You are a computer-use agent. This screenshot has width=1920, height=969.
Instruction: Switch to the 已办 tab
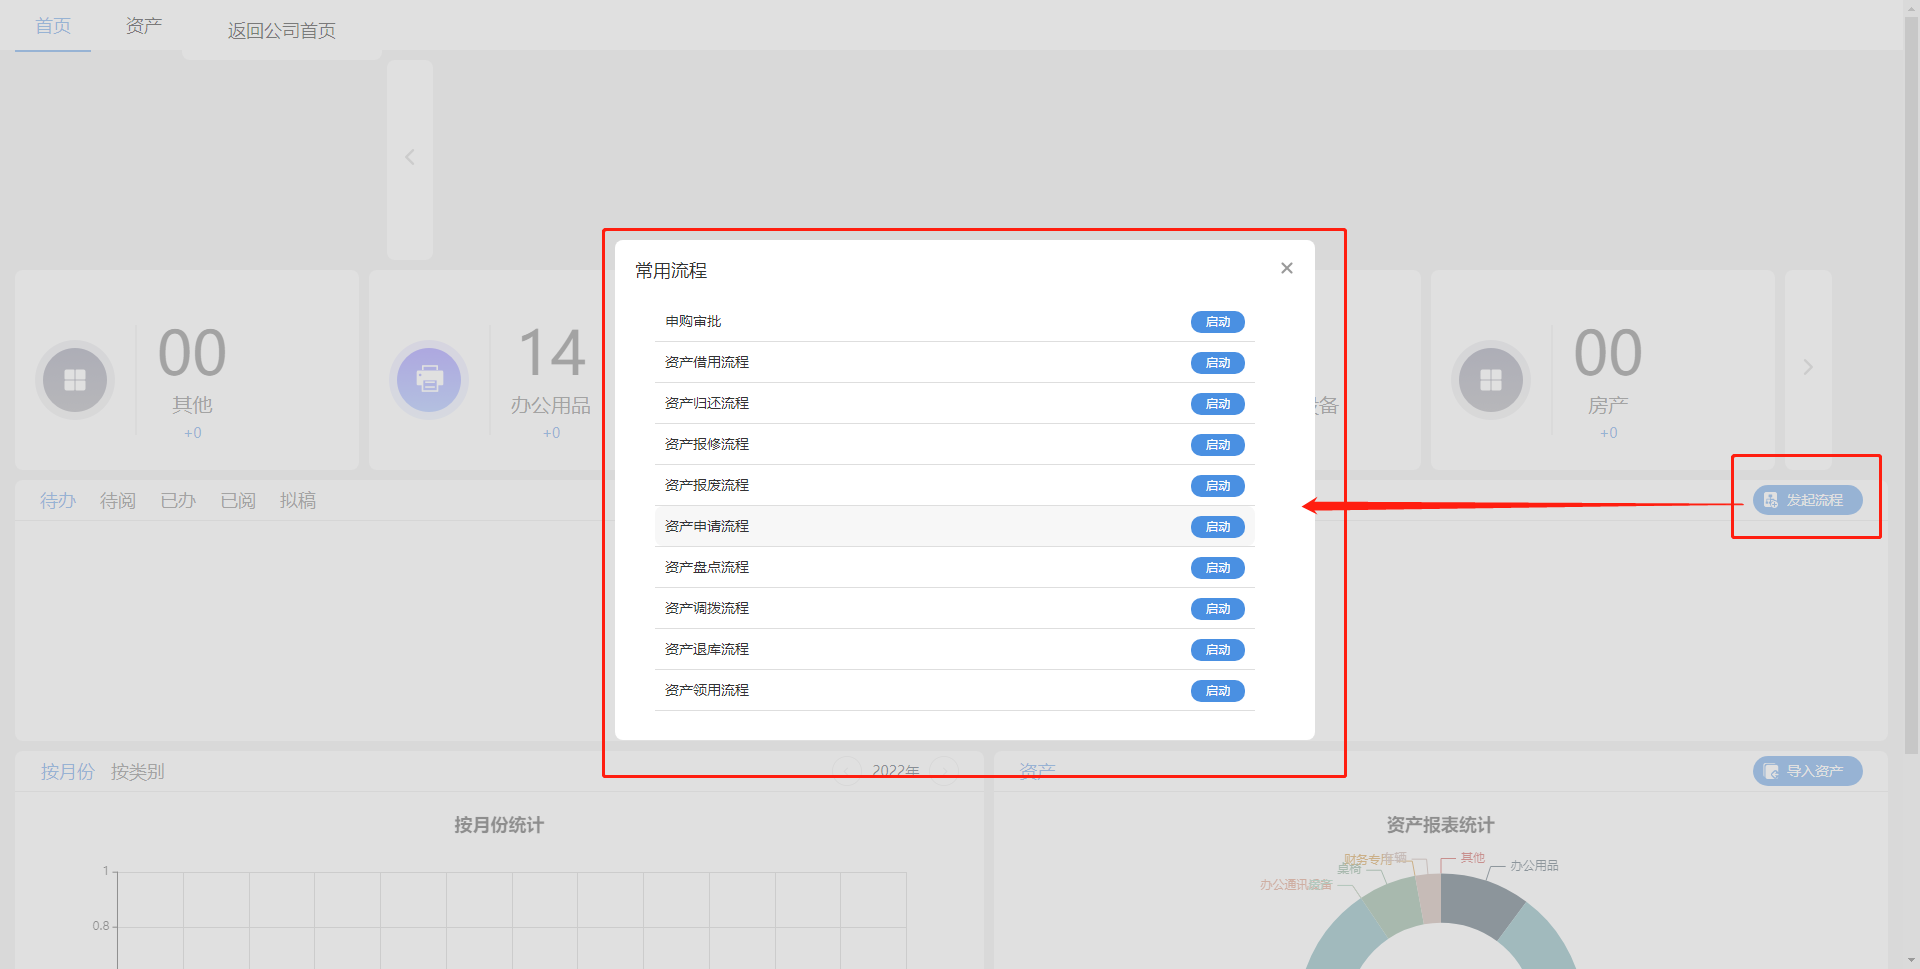click(178, 501)
